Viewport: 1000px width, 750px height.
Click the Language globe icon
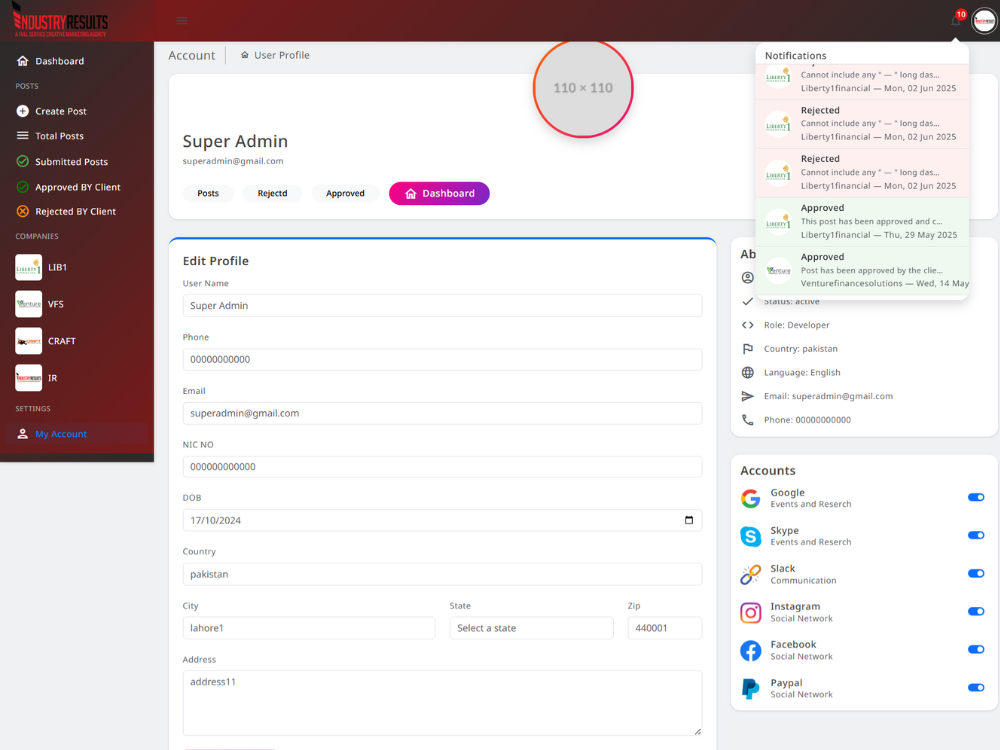(x=747, y=372)
